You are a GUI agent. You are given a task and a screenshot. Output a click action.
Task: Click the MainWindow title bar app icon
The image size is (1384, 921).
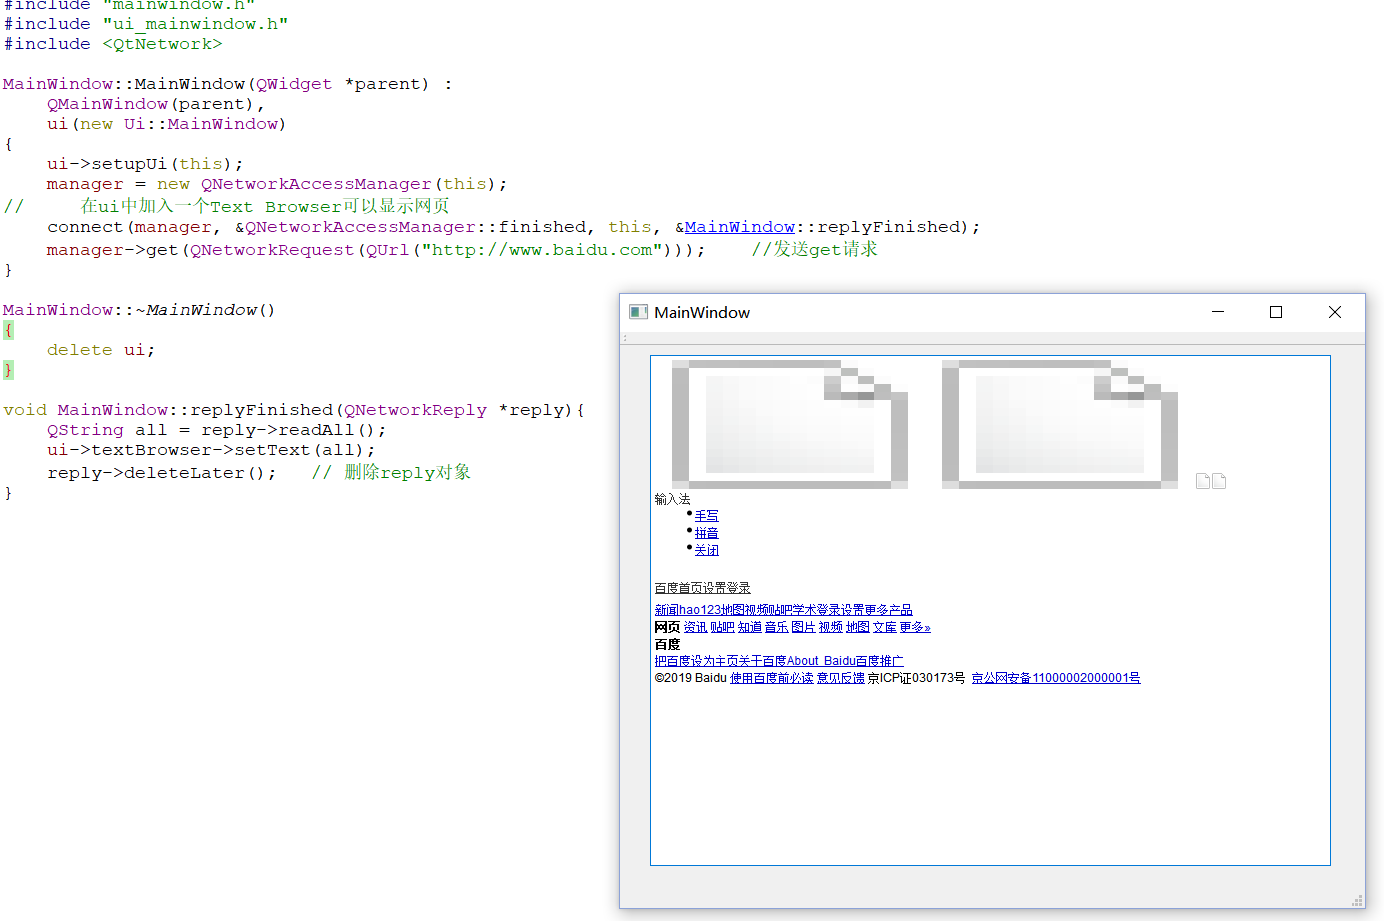[x=638, y=312]
